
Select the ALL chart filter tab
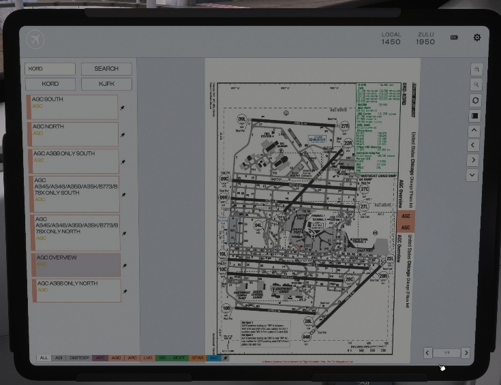(x=44, y=358)
